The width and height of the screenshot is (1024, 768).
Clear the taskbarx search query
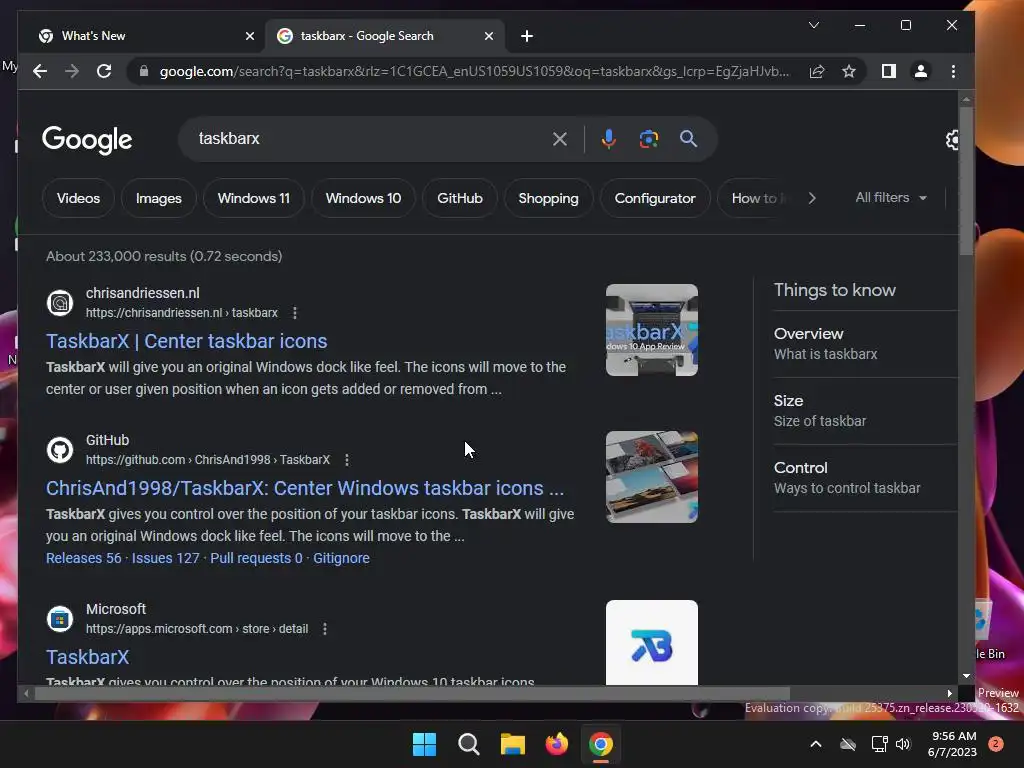tap(560, 139)
